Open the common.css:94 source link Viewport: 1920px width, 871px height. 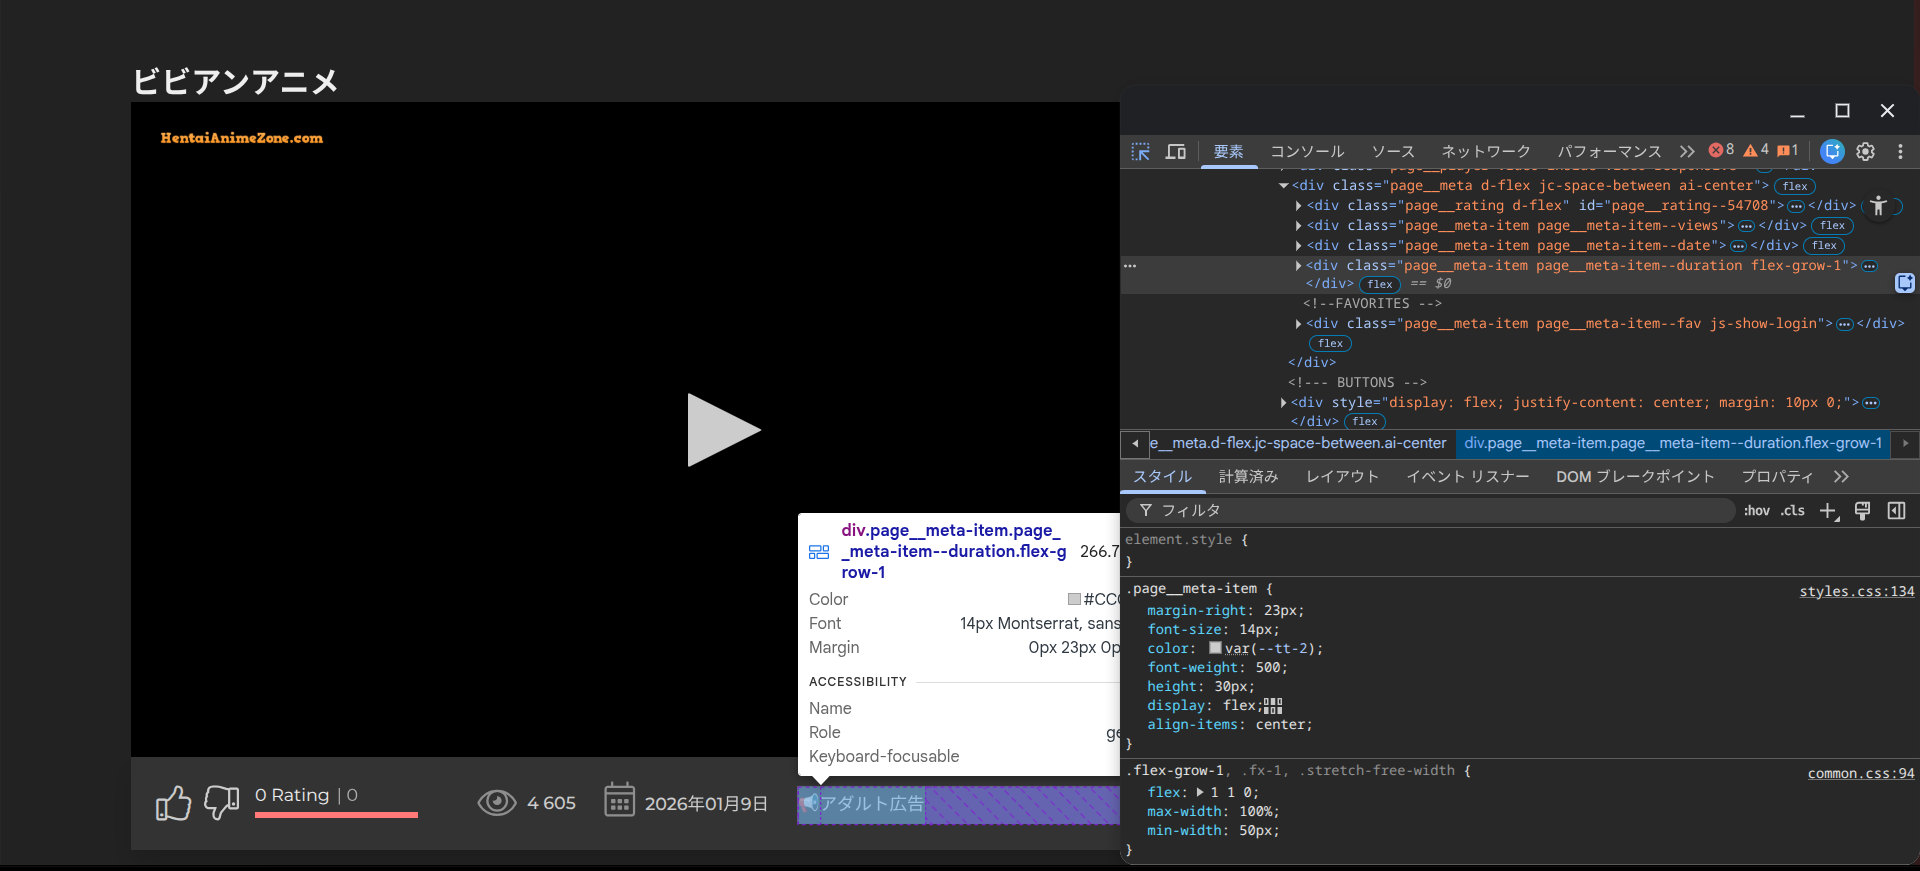click(1861, 774)
